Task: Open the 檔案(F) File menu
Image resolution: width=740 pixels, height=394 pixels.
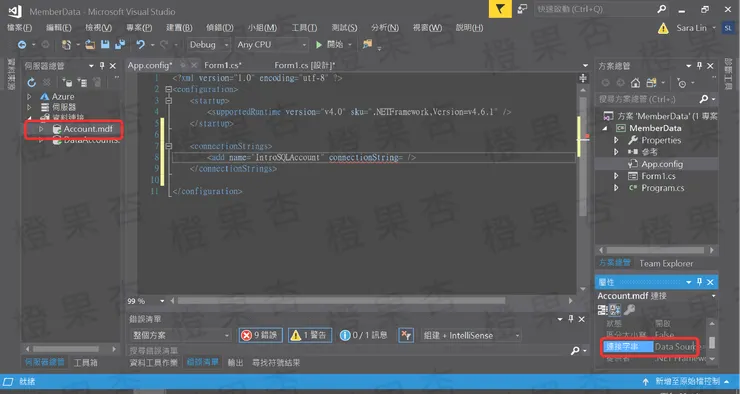Action: pyautogui.click(x=19, y=28)
